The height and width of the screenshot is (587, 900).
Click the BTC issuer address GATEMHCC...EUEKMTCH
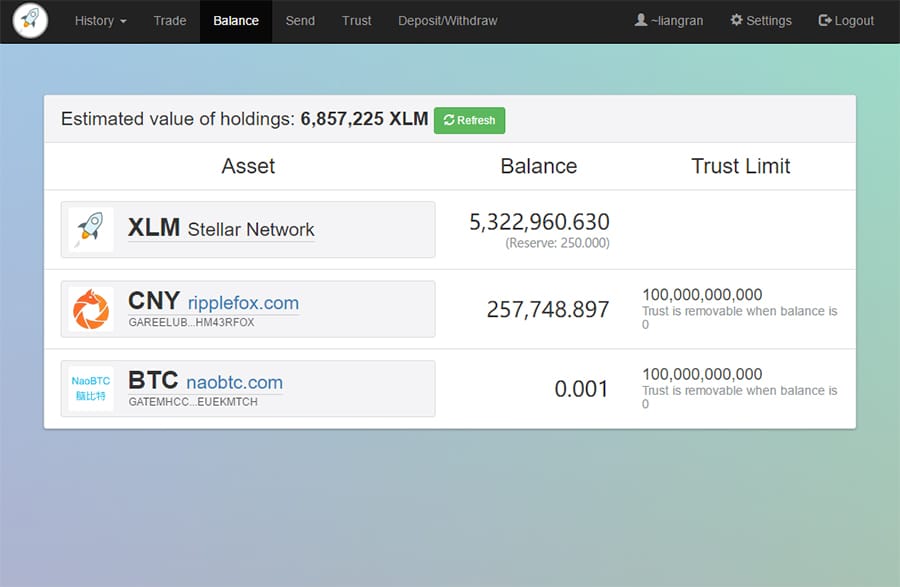coord(193,402)
